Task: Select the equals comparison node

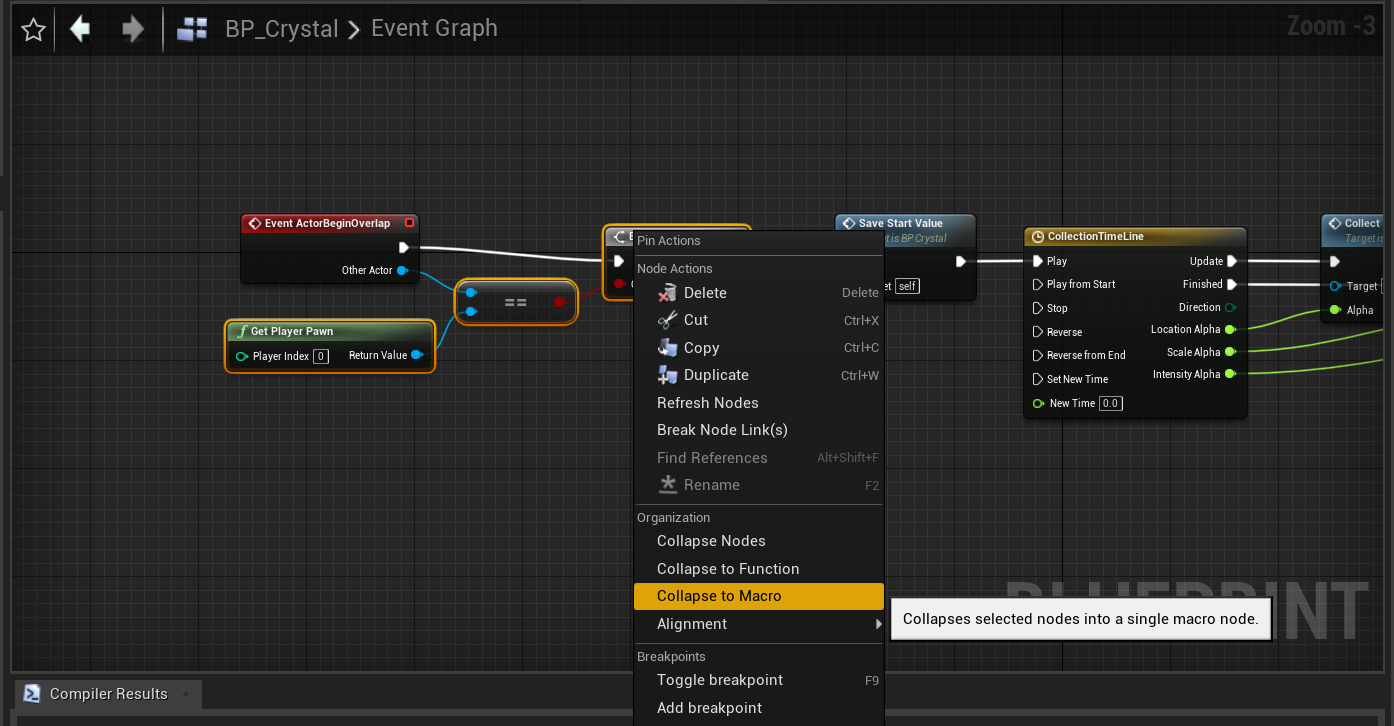Action: pos(516,302)
